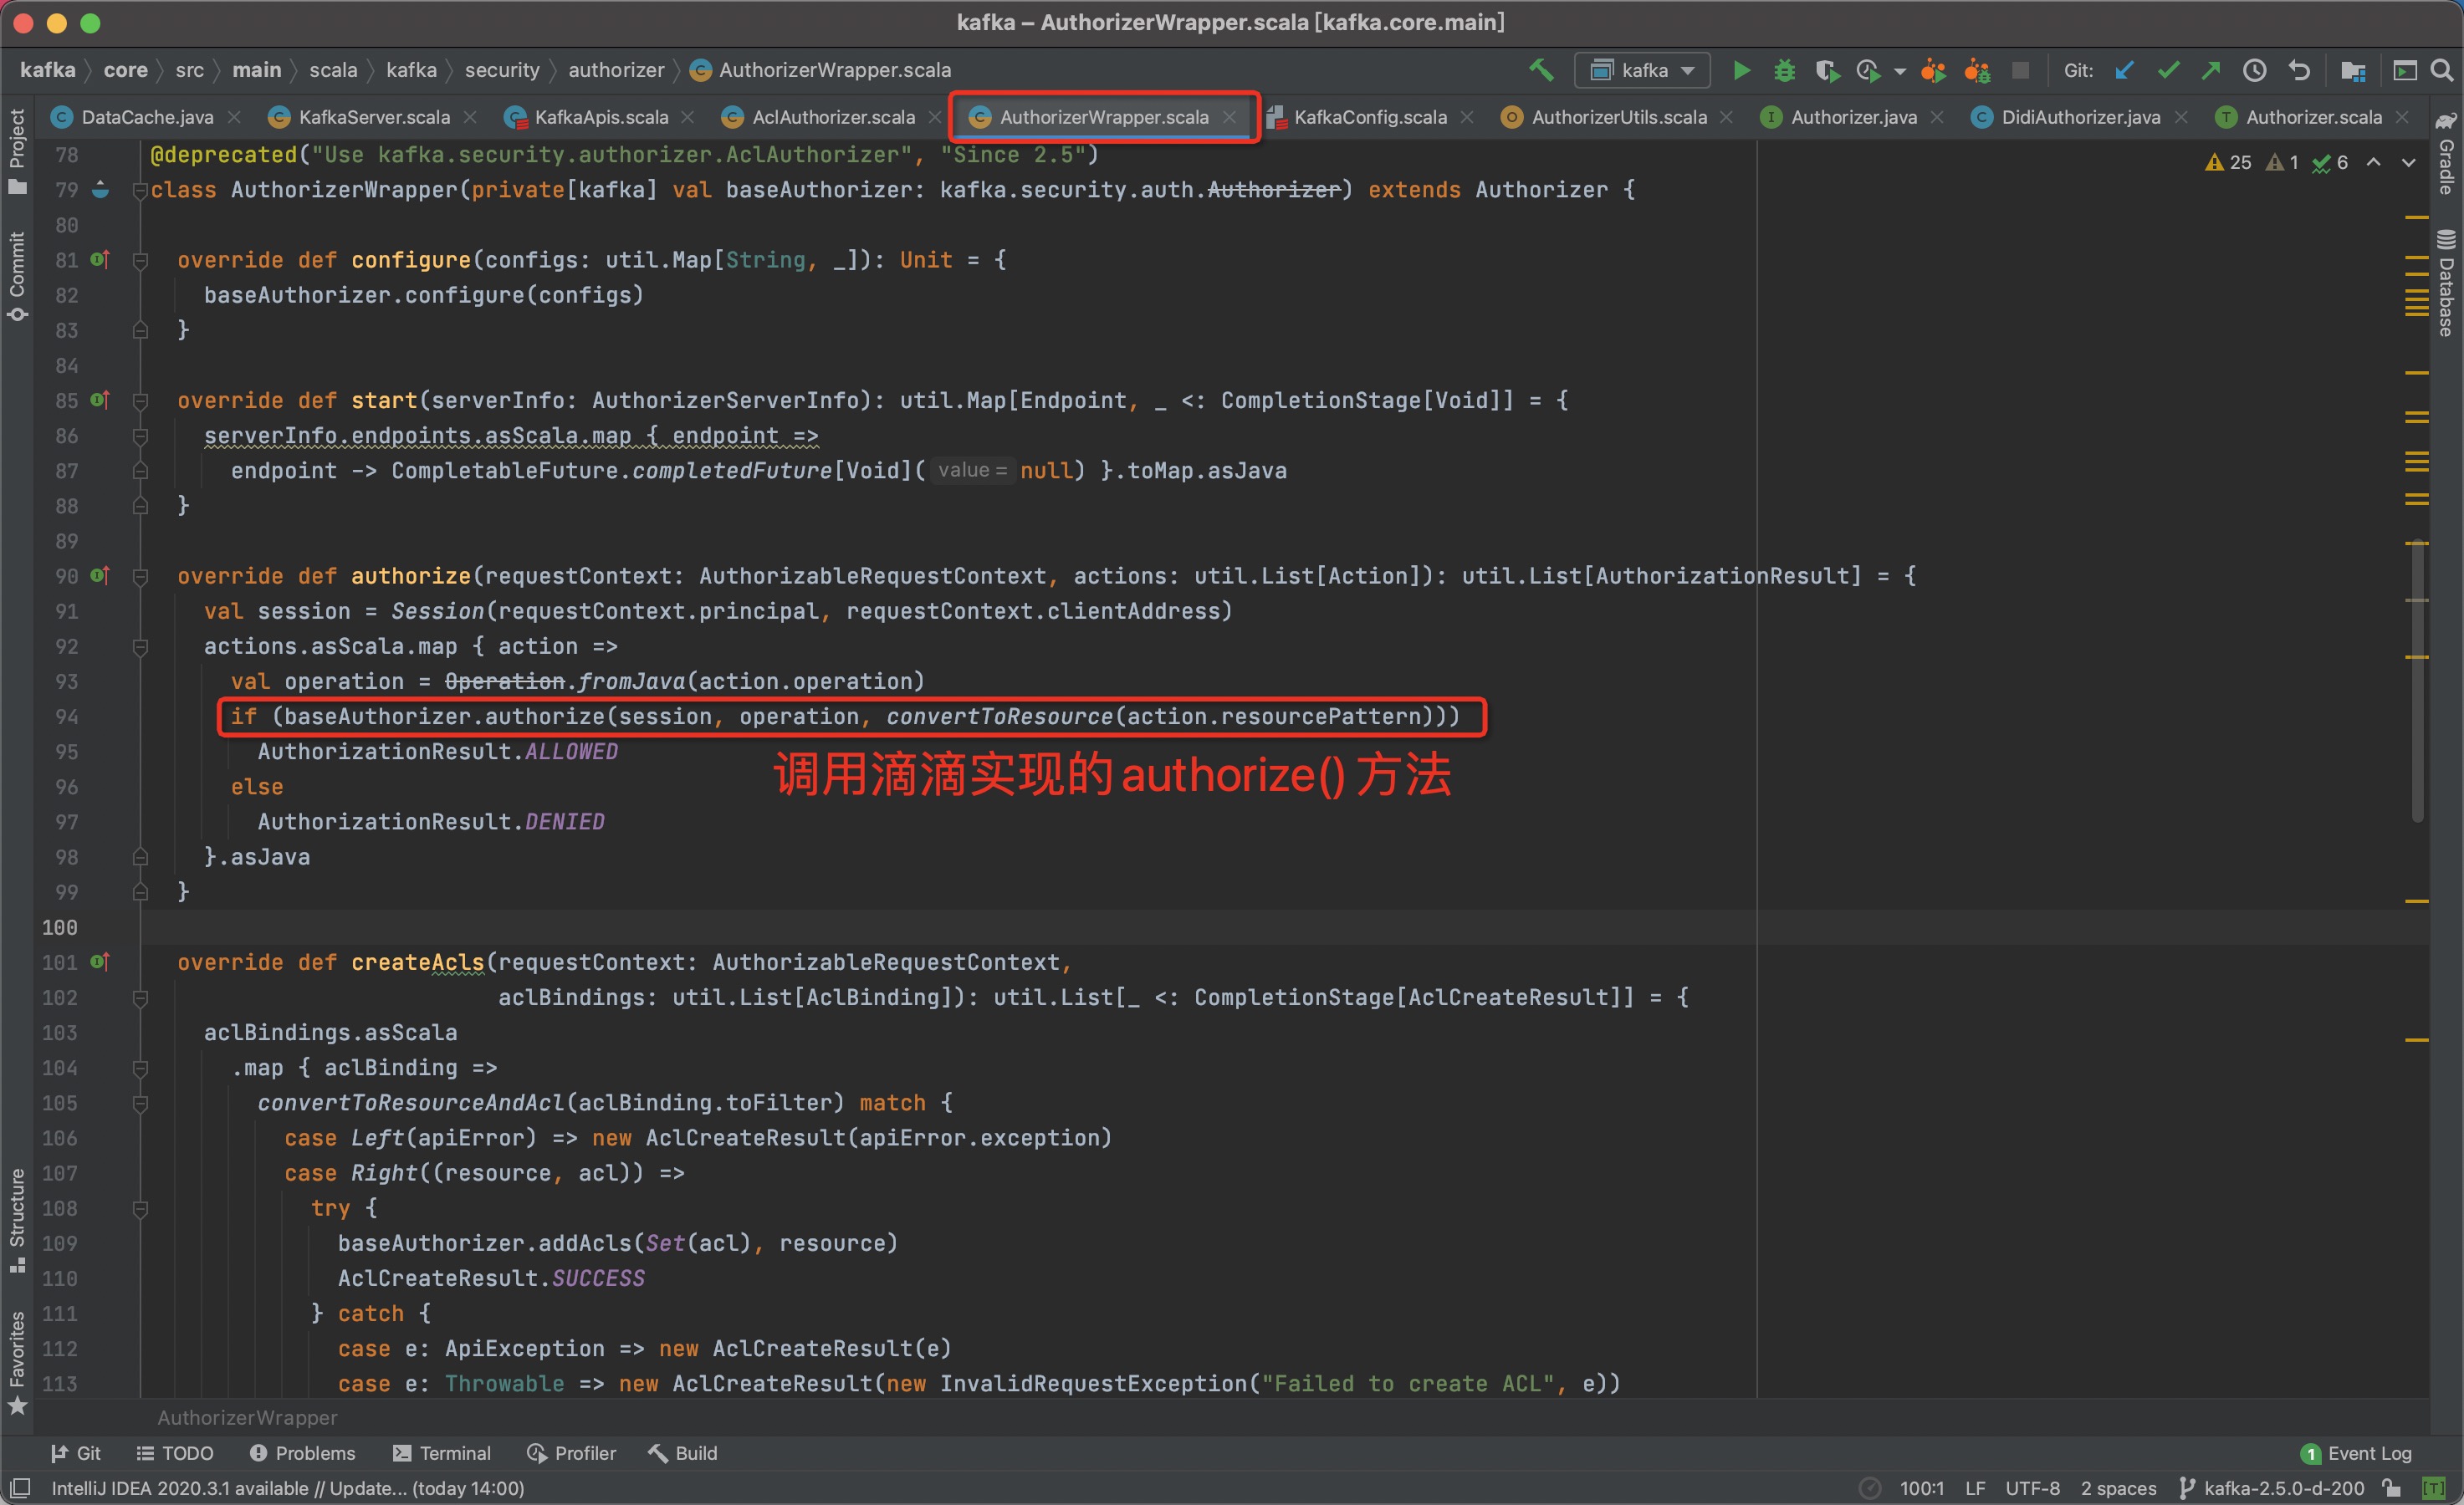This screenshot has width=2464, height=1505.
Task: Expand profiler run options arrow
Action: [x=1900, y=71]
